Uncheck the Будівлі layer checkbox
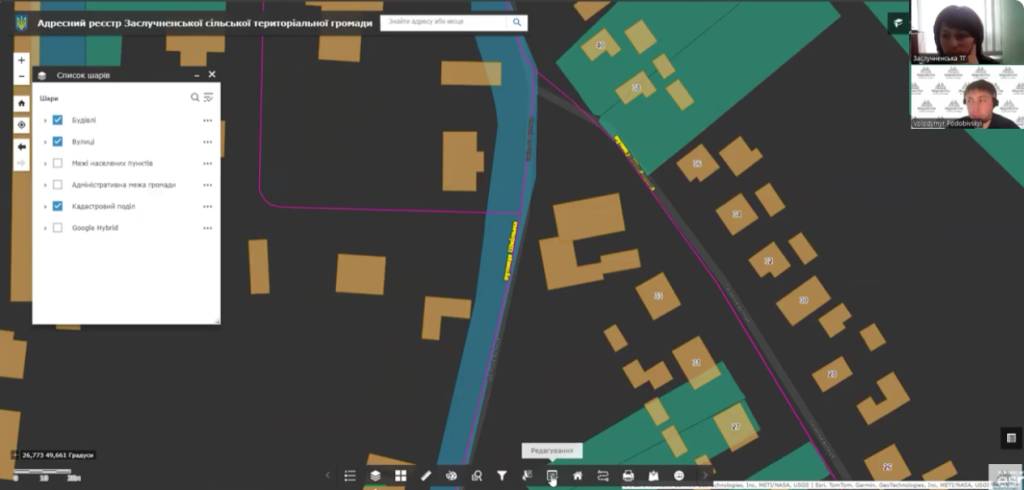The image size is (1024, 490). point(58,120)
